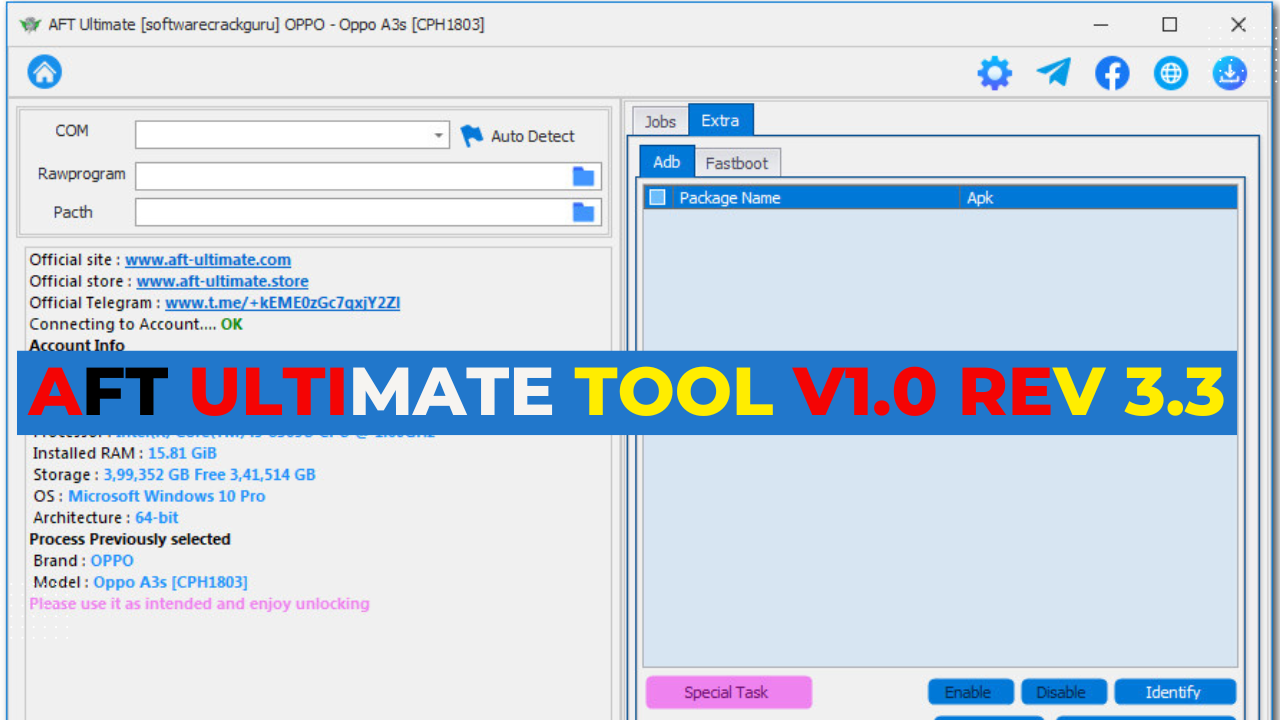The height and width of the screenshot is (720, 1280).
Task: Click the Auto Detect flag icon
Action: tap(471, 136)
